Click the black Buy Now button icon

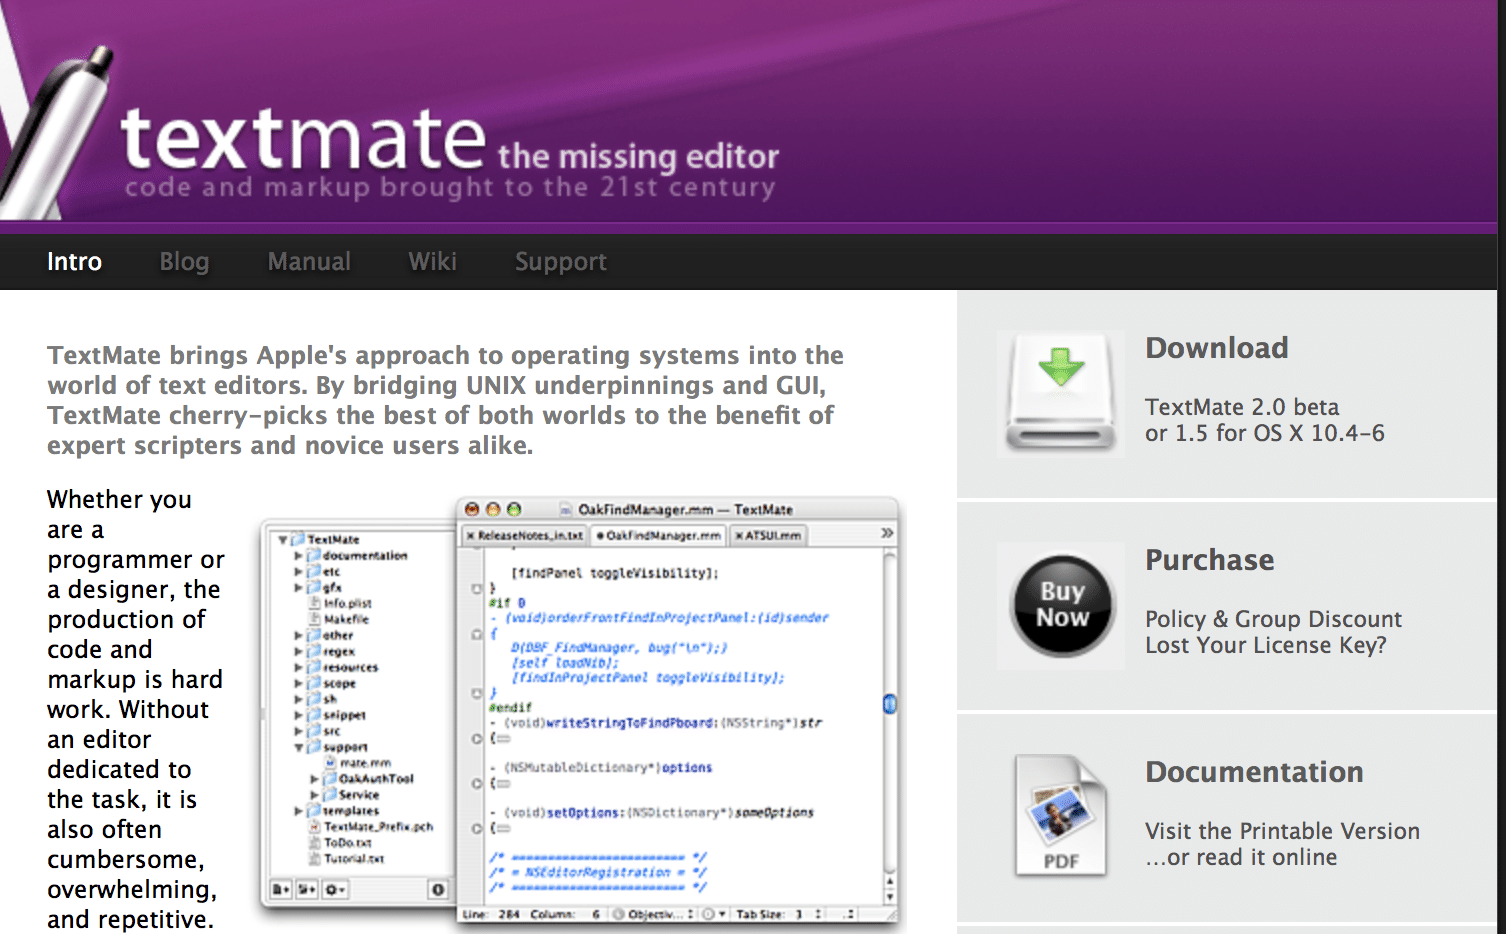coord(1062,606)
